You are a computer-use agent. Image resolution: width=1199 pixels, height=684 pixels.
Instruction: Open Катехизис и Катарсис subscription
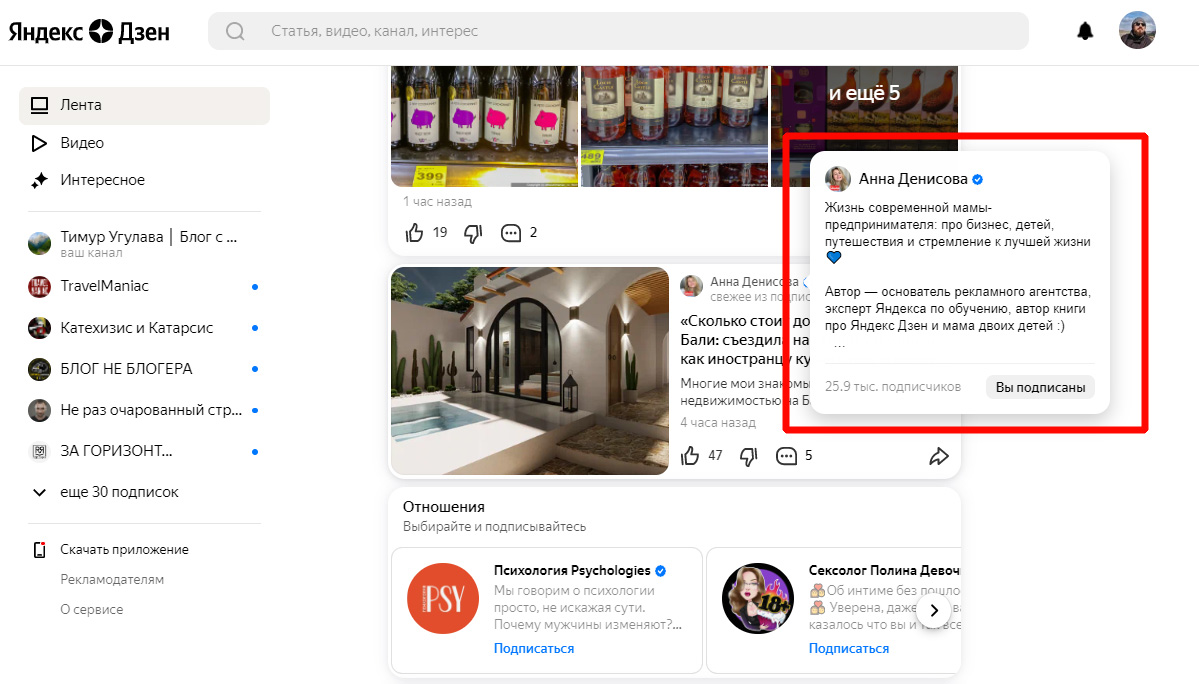(x=145, y=328)
